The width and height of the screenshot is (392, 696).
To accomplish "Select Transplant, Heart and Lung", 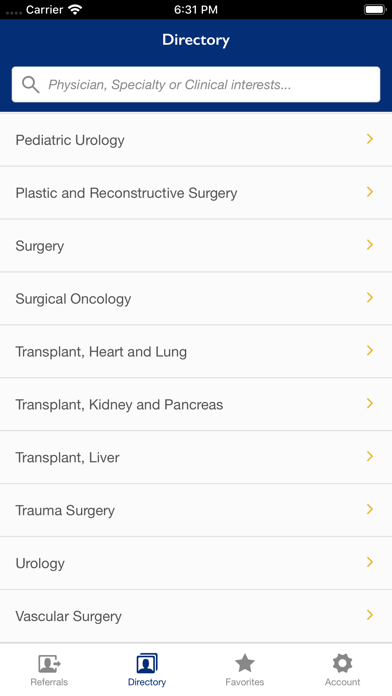I will tap(196, 351).
